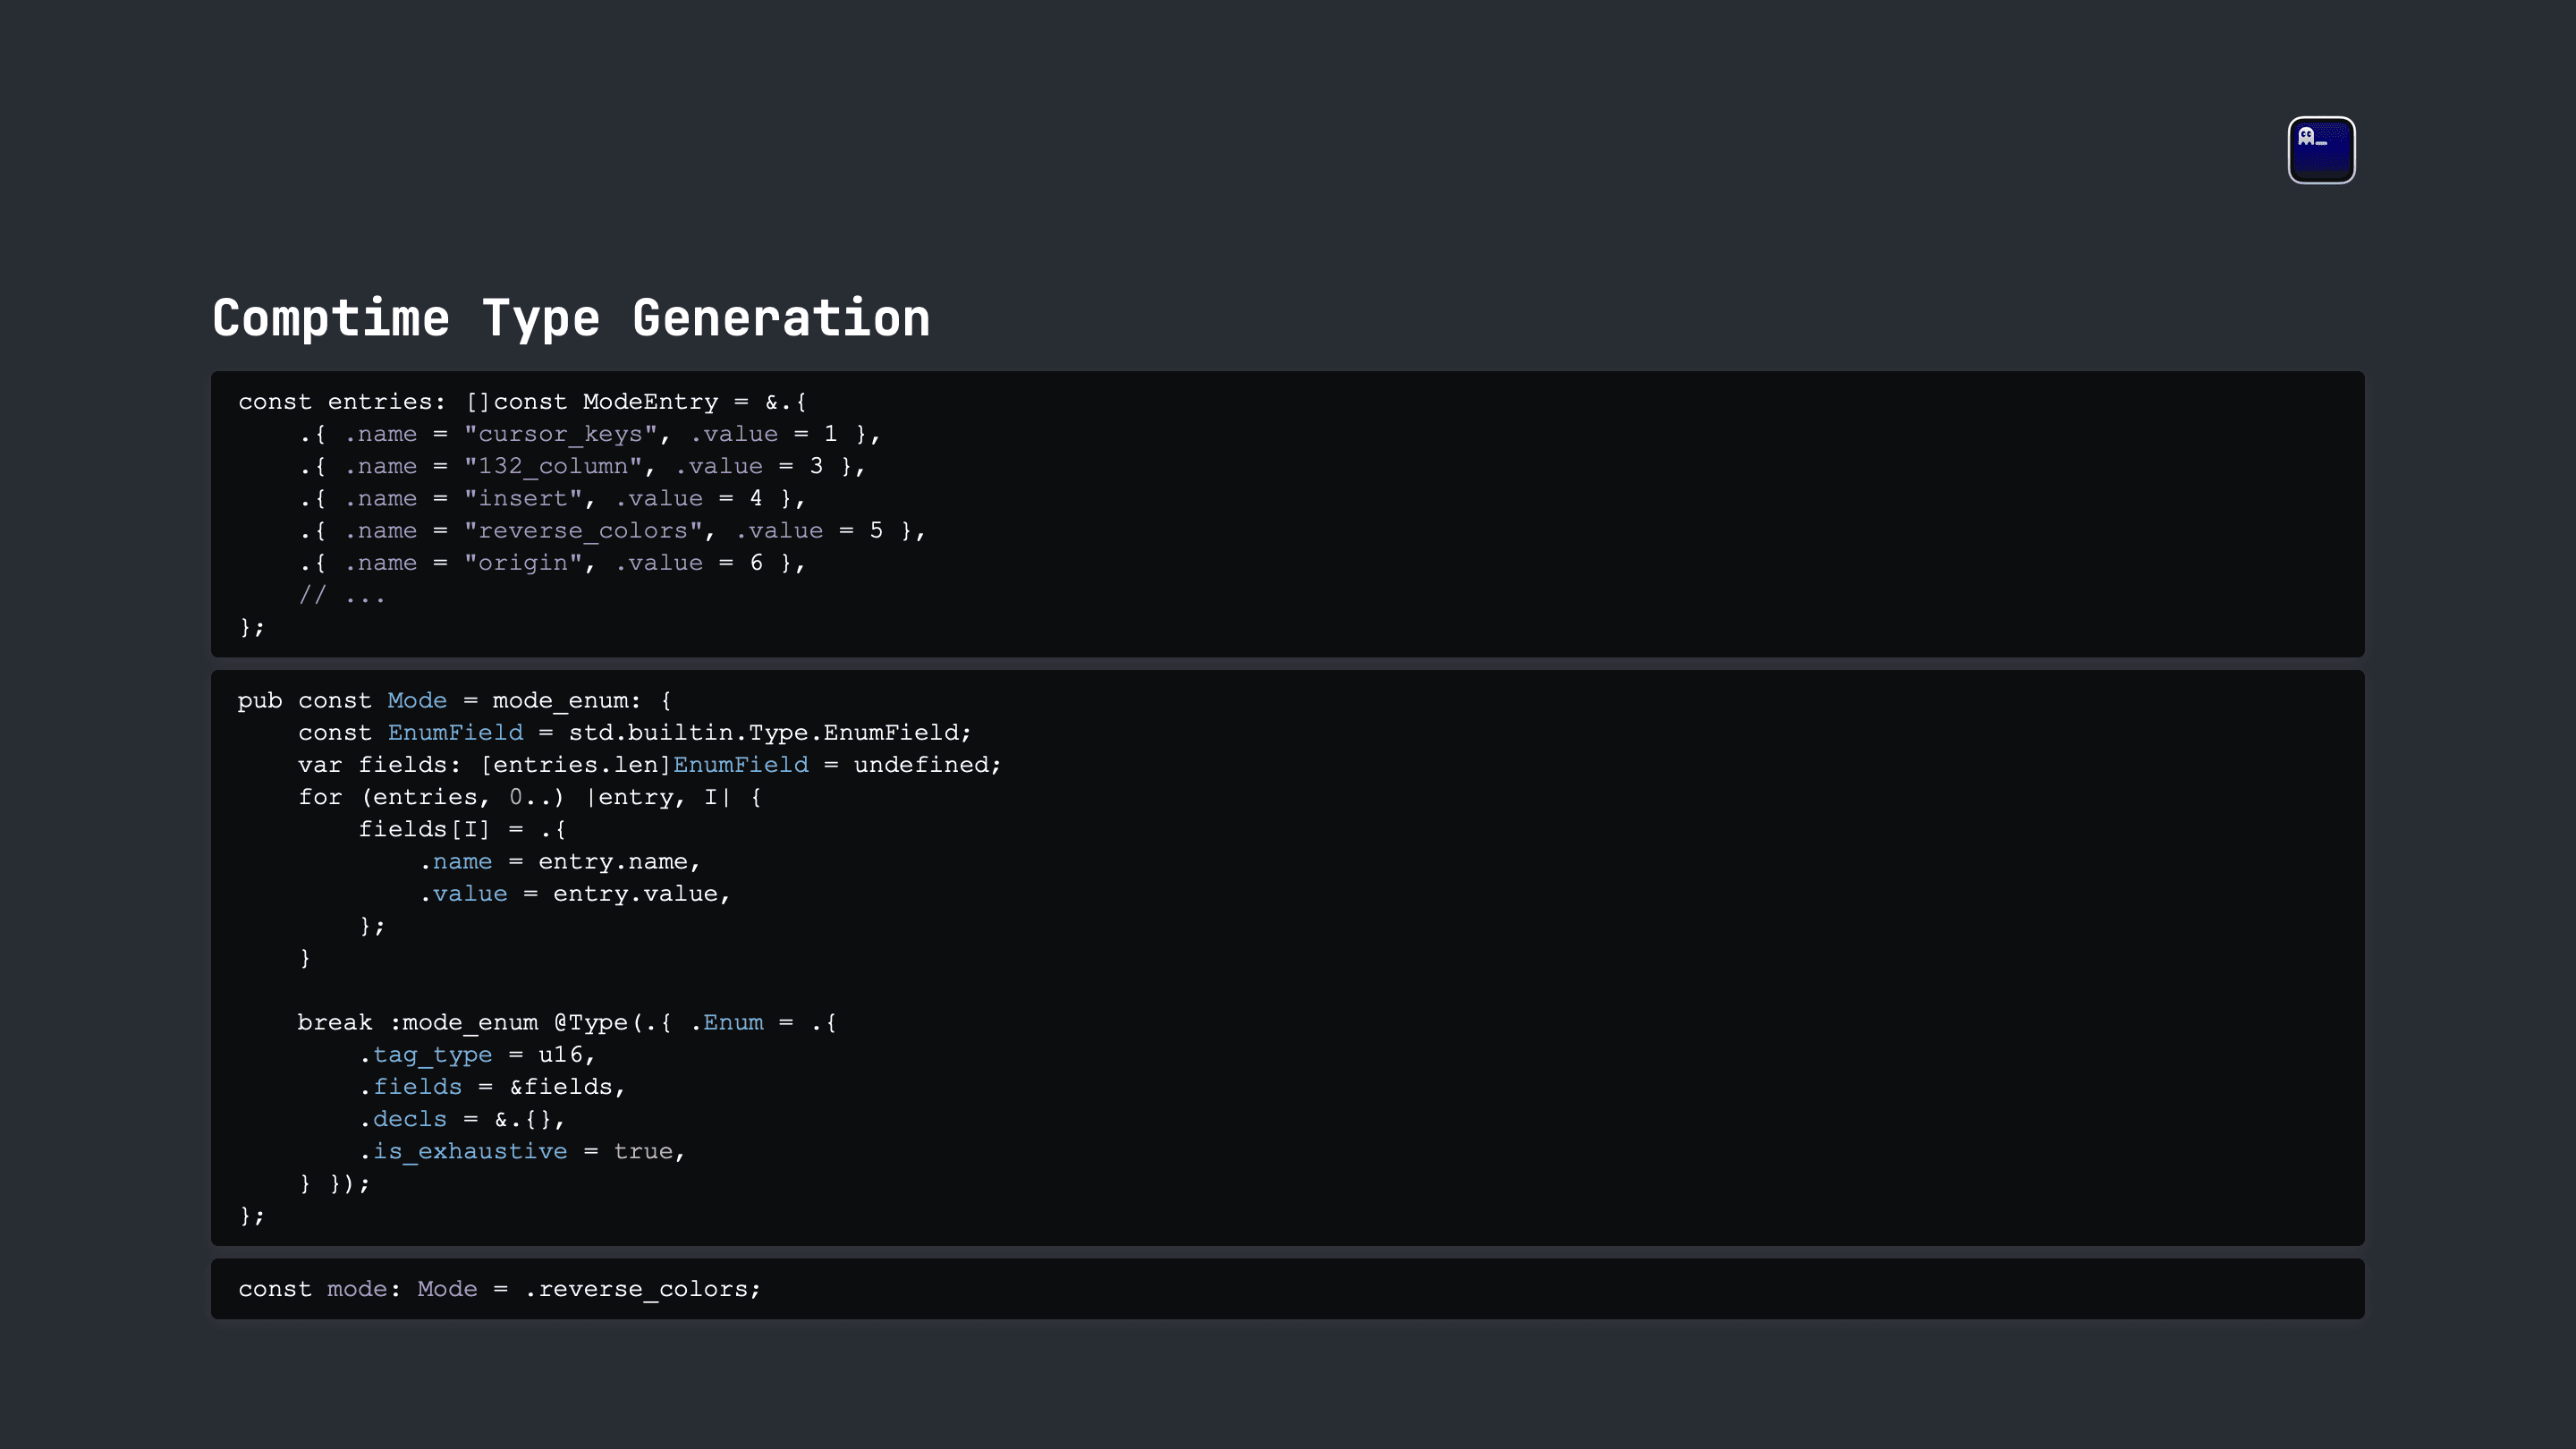Click the "reverse_colors" entry line
The height and width of the screenshot is (1449, 2576).
click(x=612, y=531)
